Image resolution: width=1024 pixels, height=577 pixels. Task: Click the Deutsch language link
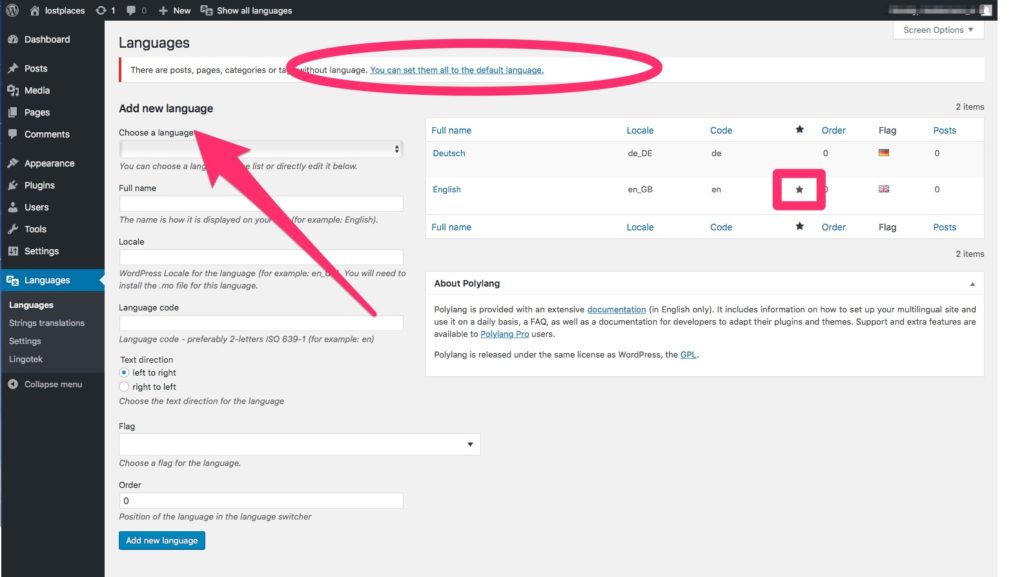(x=449, y=153)
